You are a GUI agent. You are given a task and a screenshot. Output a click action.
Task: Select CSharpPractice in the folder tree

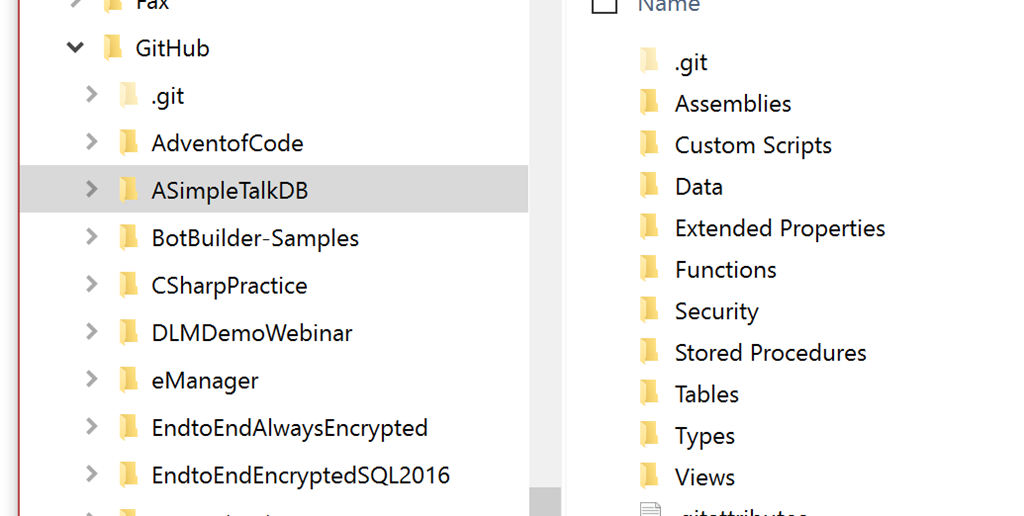(229, 285)
